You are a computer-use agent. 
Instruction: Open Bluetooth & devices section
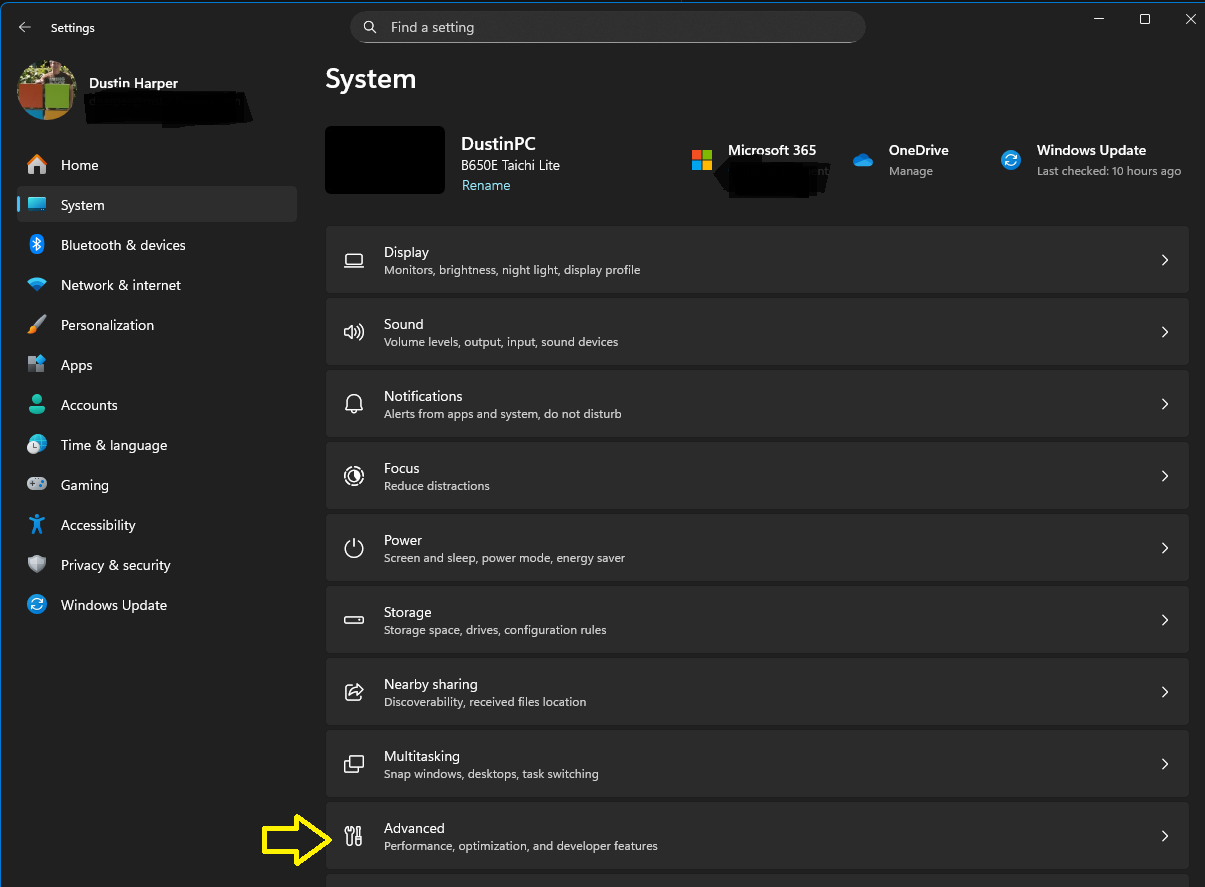122,245
